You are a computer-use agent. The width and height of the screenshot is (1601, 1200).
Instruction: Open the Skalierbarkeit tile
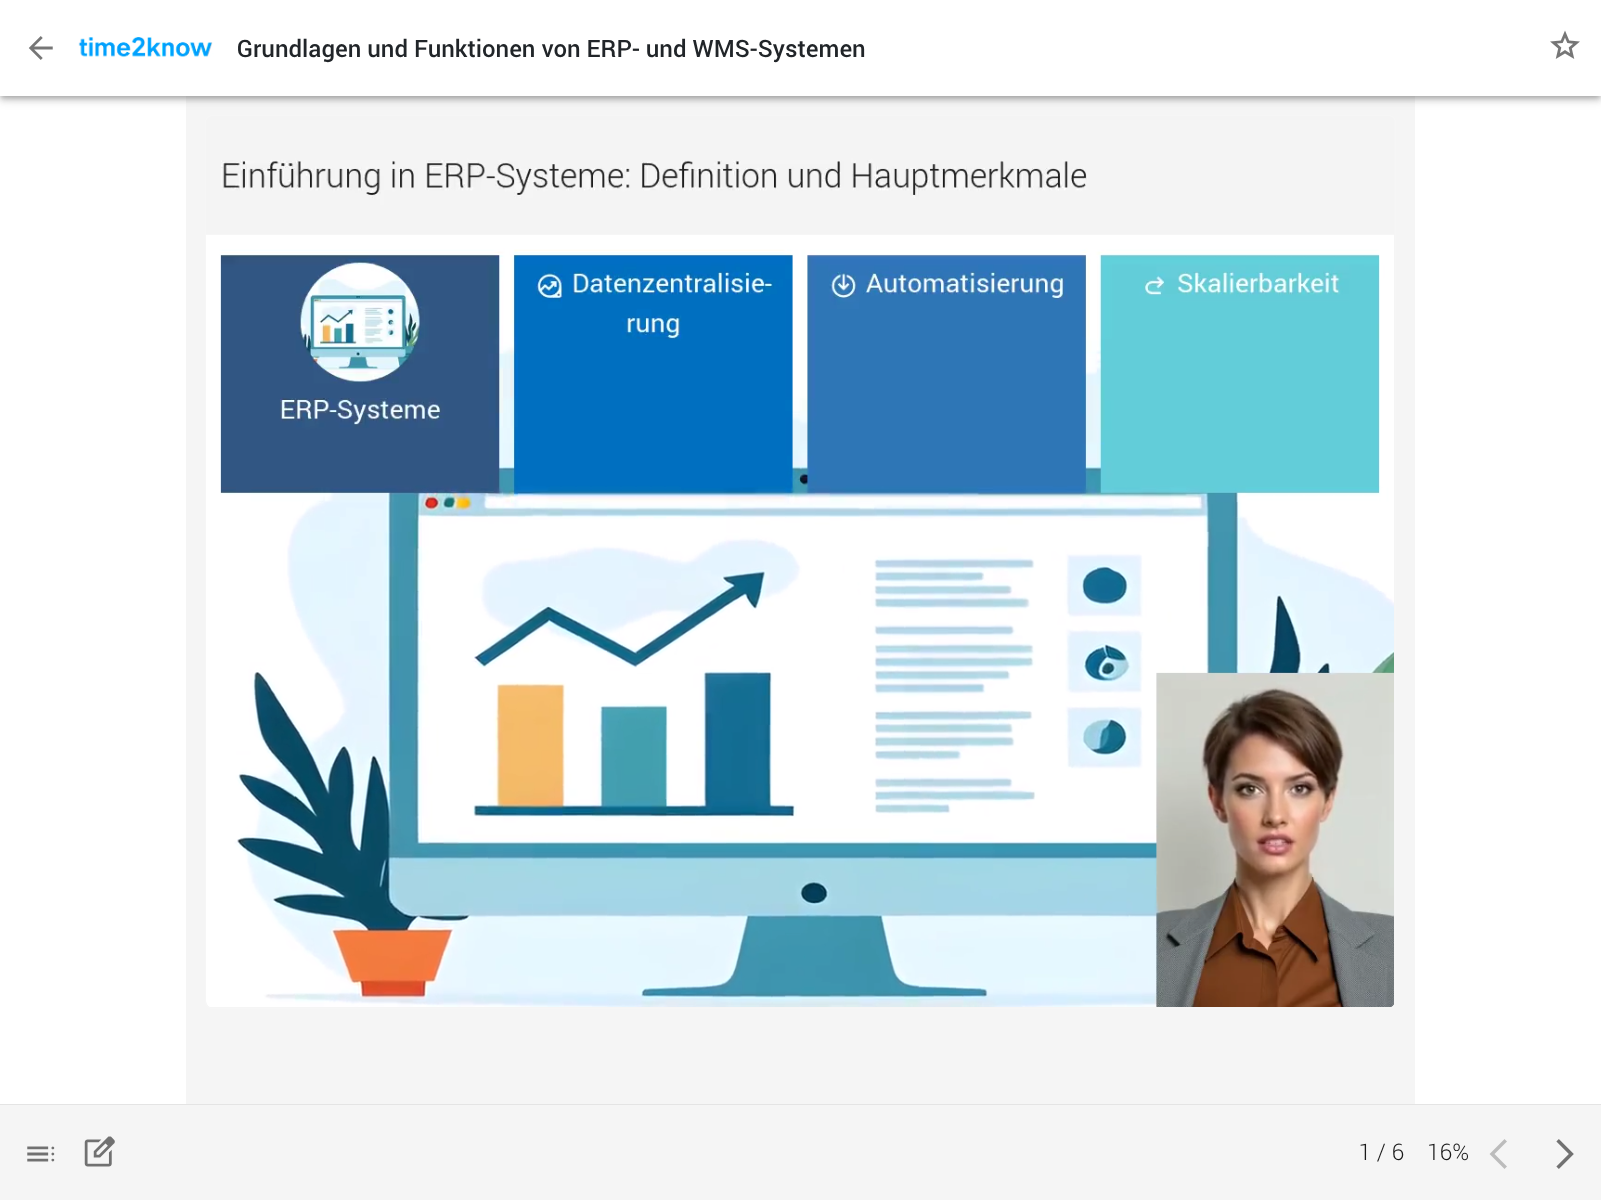tap(1239, 373)
